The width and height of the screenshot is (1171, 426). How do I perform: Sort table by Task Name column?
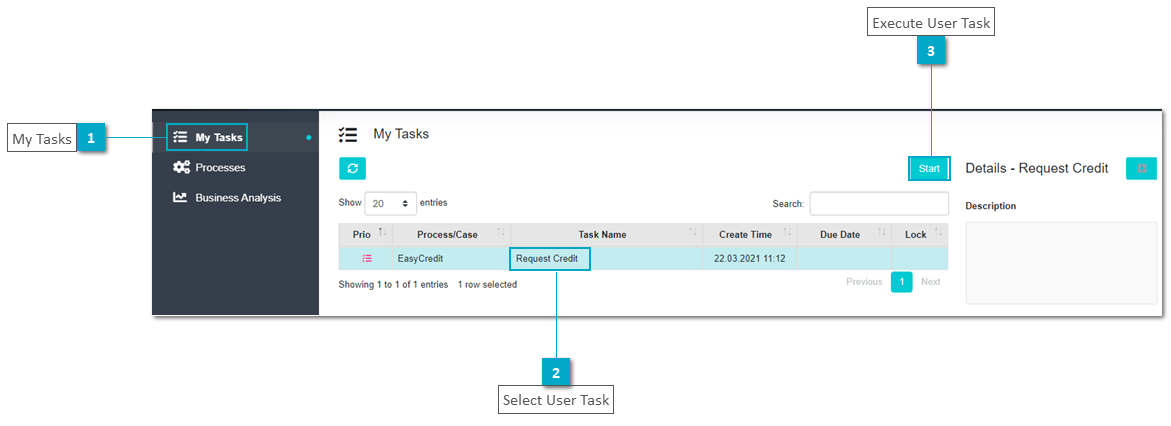coord(607,235)
